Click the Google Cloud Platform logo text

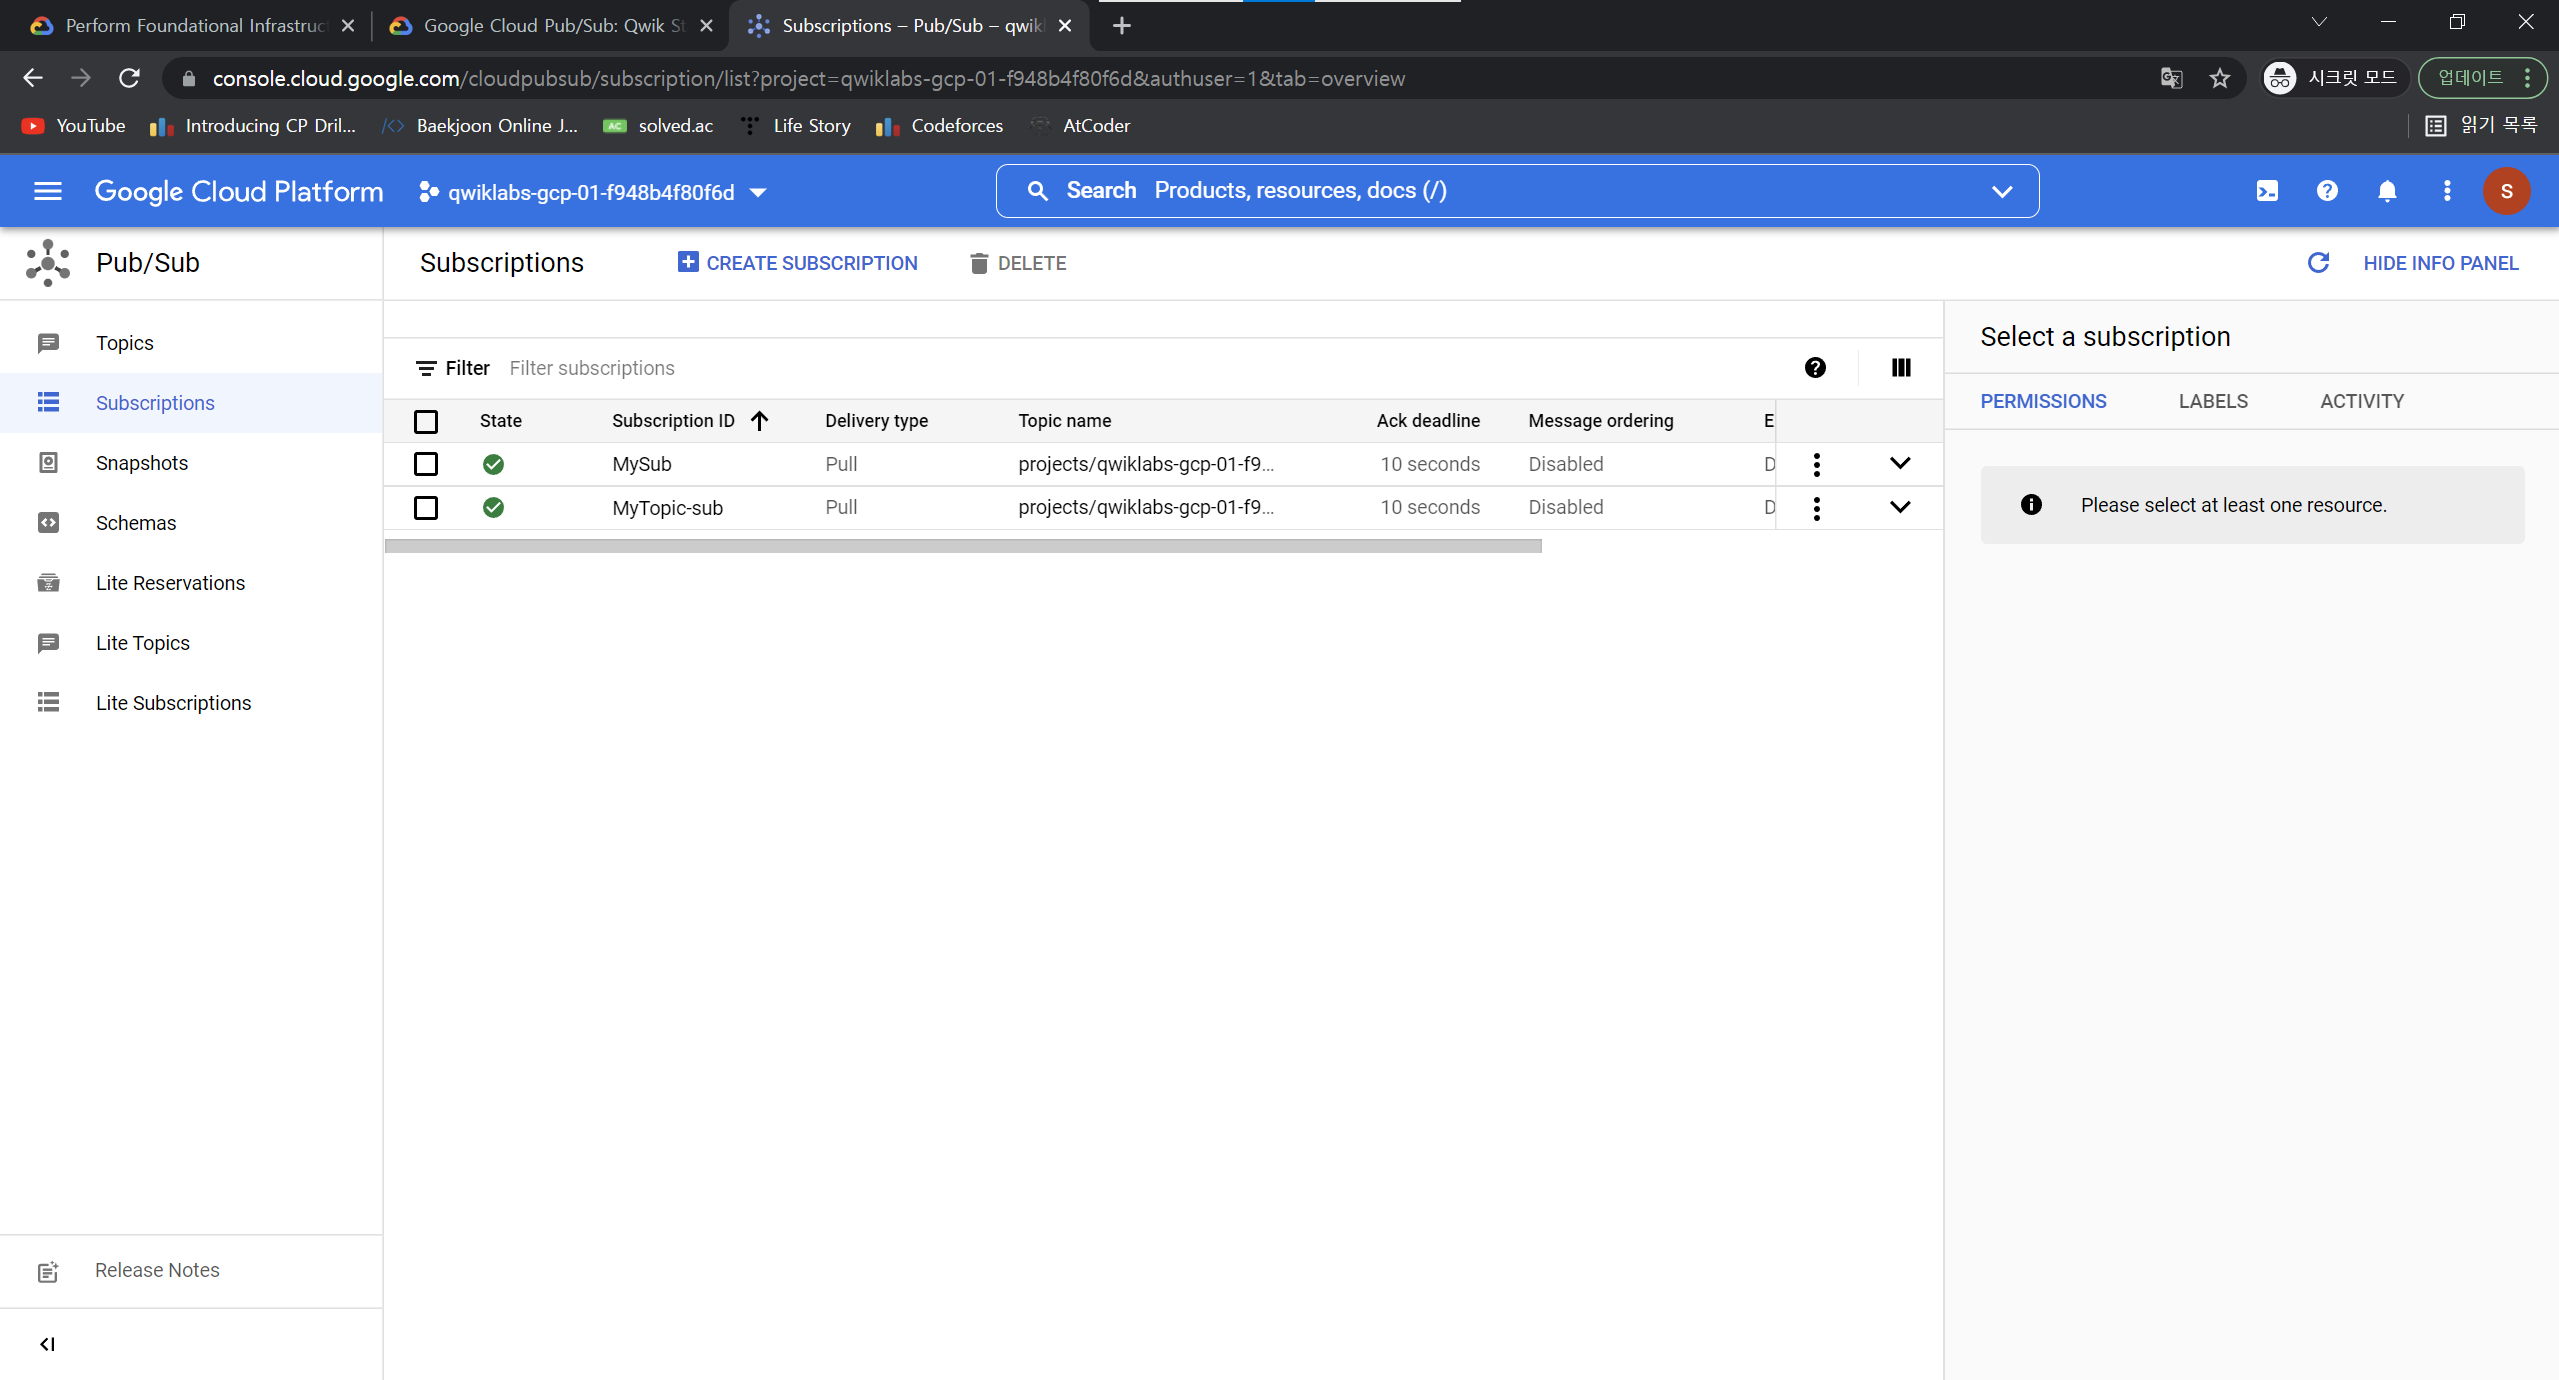point(239,191)
